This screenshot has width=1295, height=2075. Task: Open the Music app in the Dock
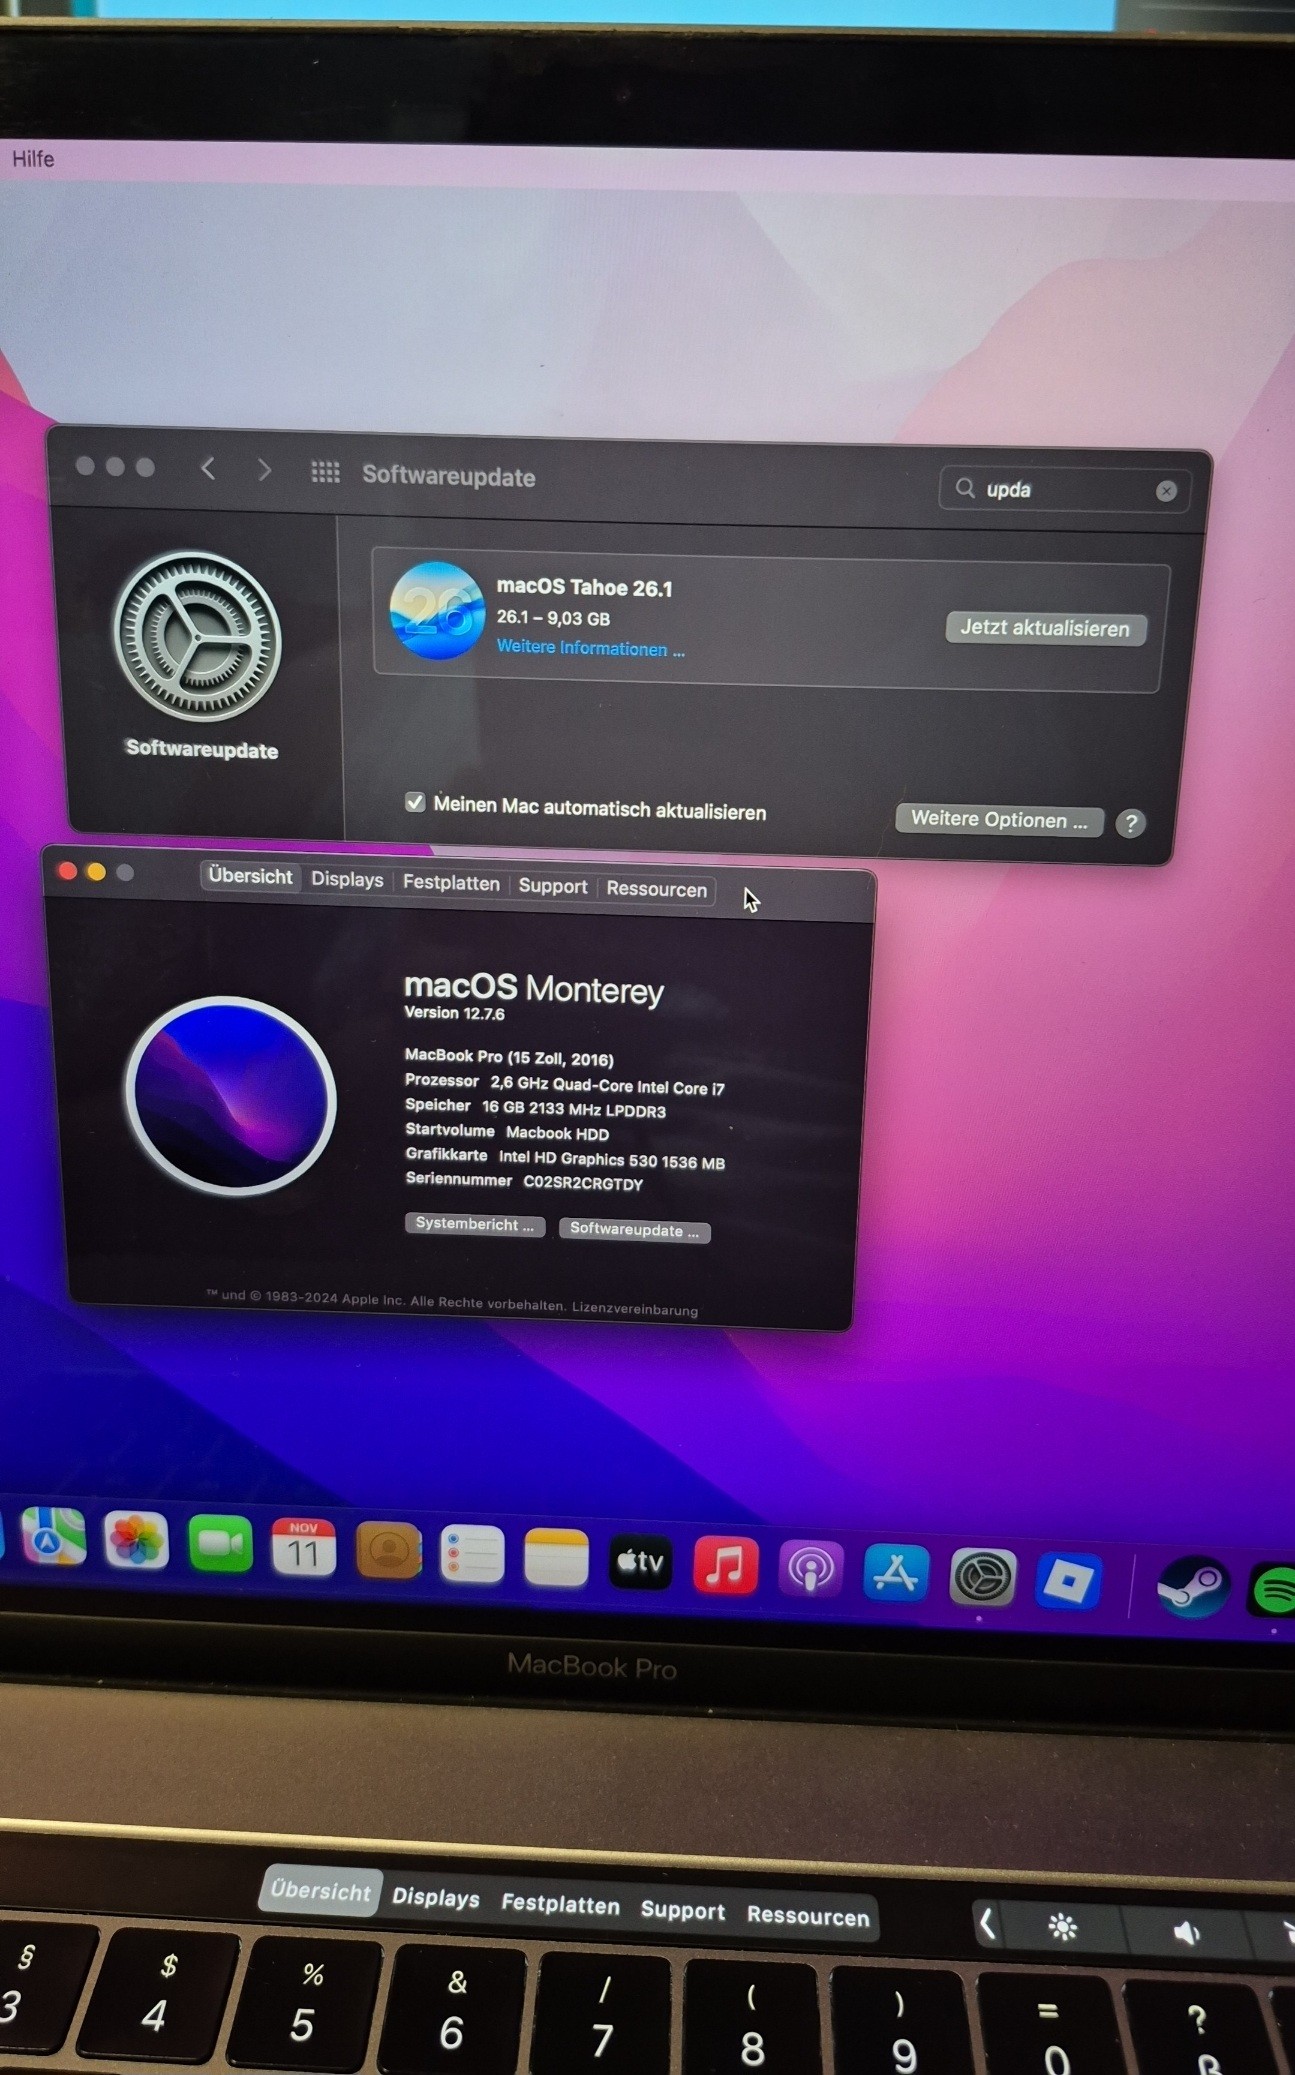pos(725,1567)
